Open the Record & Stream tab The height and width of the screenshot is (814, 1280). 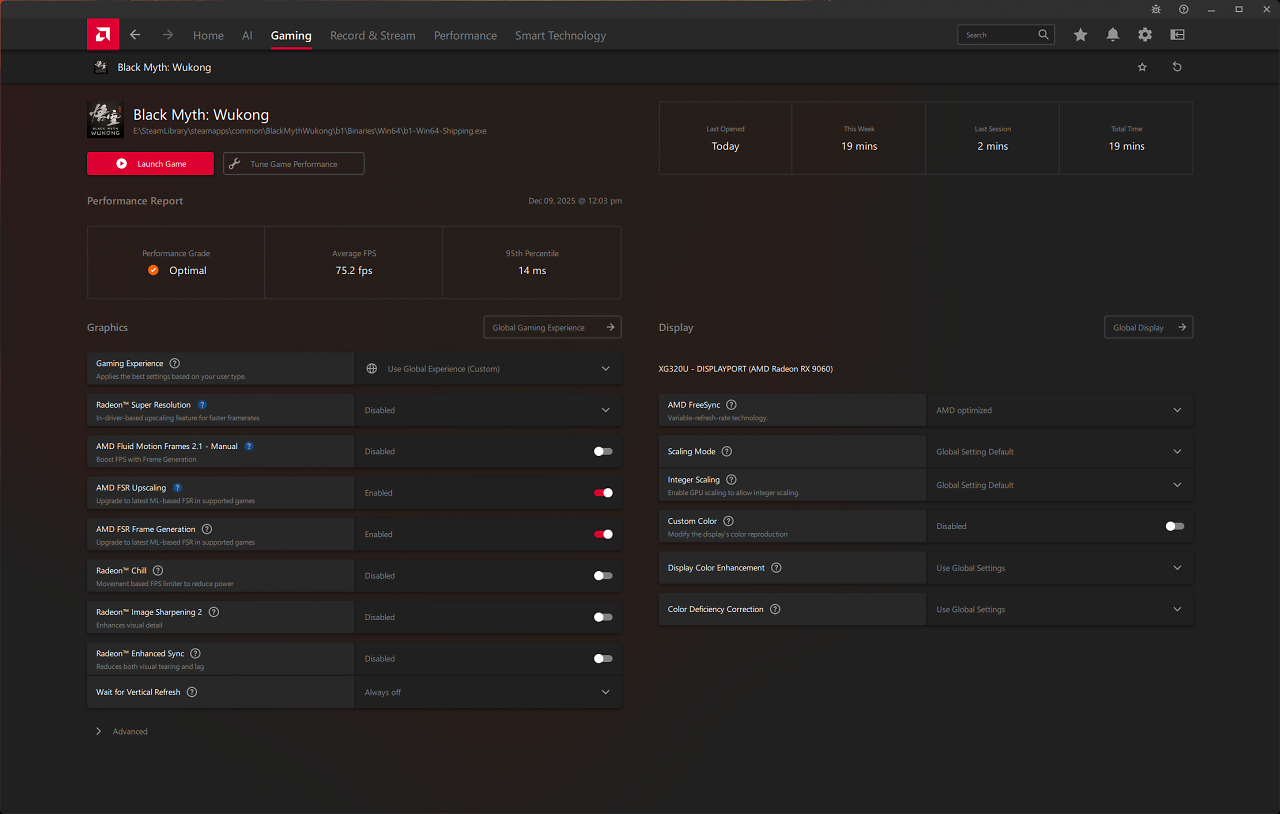[x=373, y=35]
